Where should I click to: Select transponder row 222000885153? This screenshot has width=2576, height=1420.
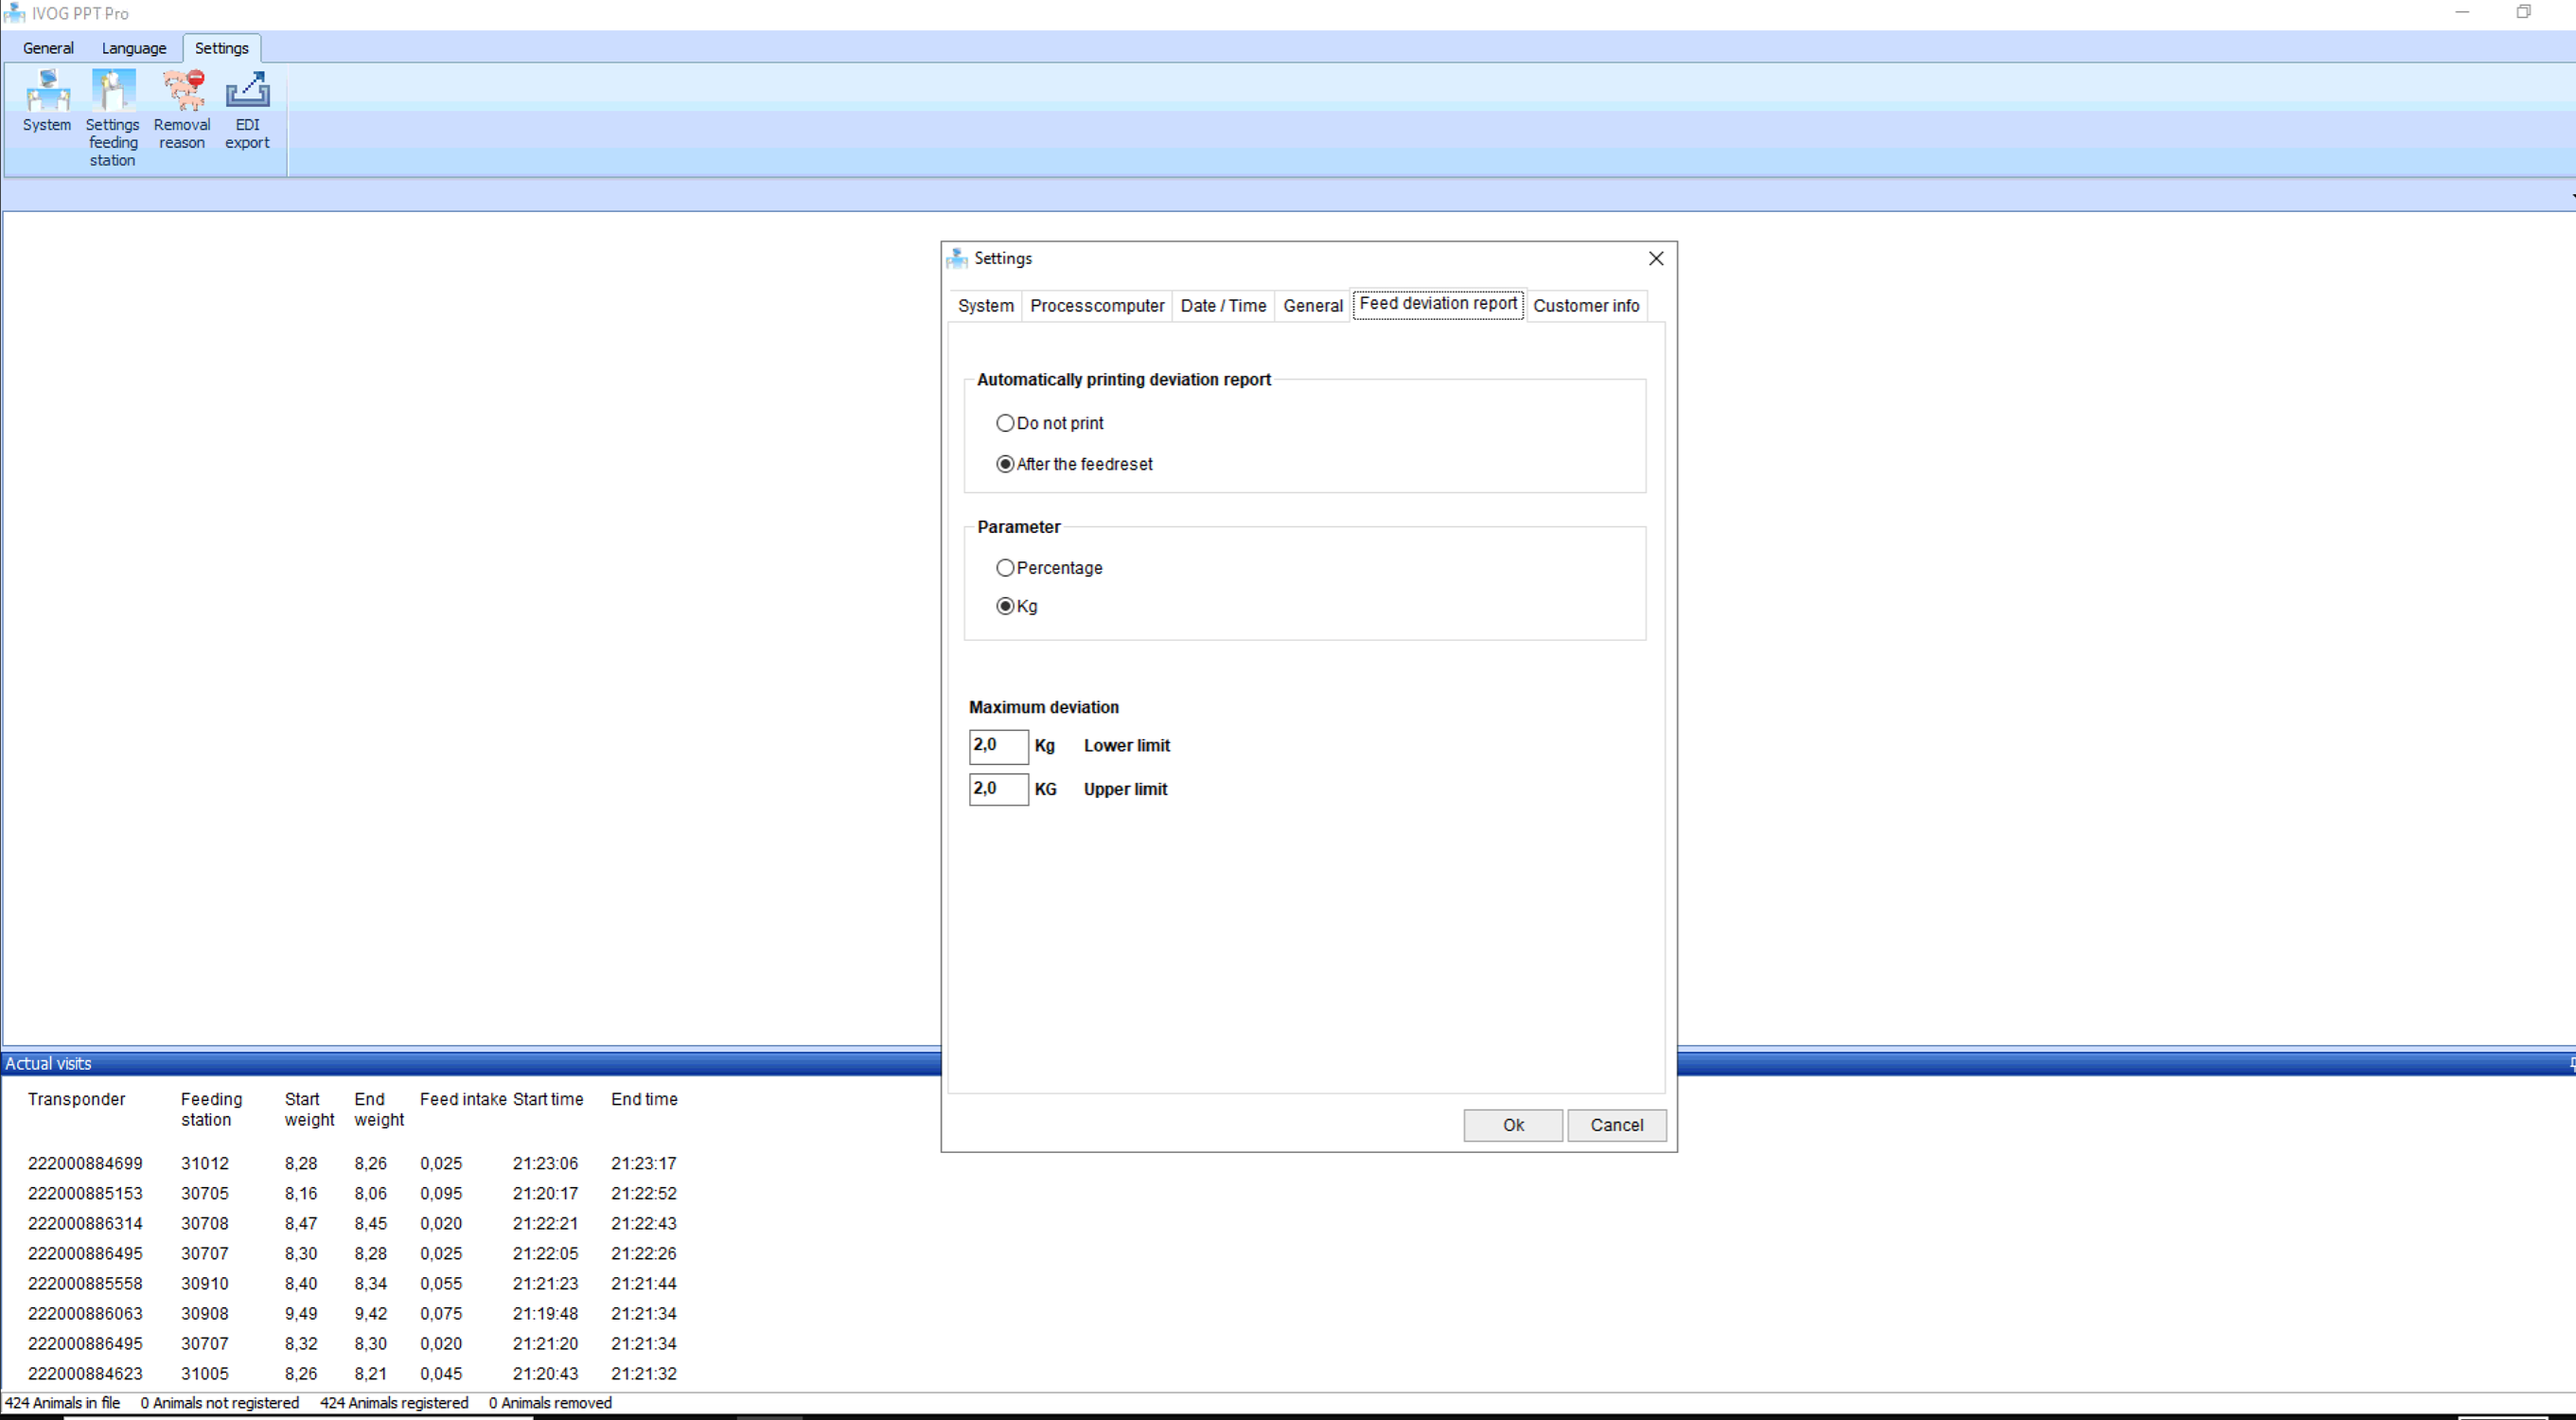(x=85, y=1193)
